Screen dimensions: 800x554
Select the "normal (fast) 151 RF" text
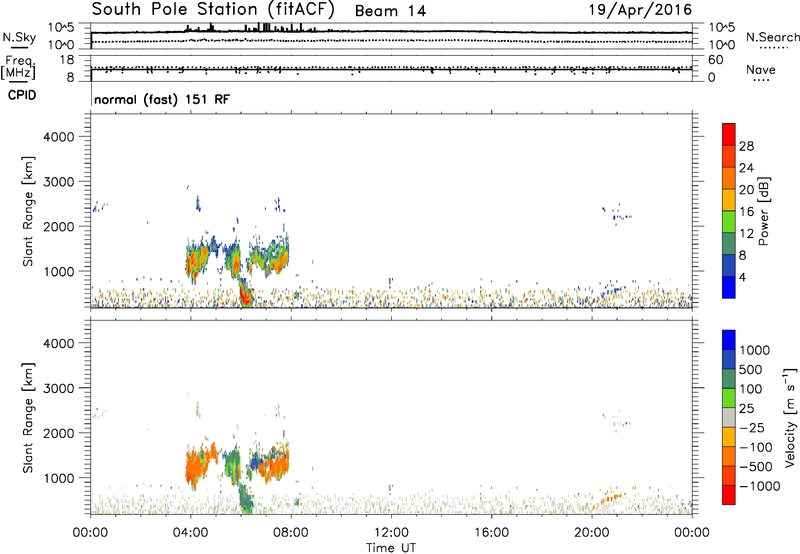pos(162,99)
